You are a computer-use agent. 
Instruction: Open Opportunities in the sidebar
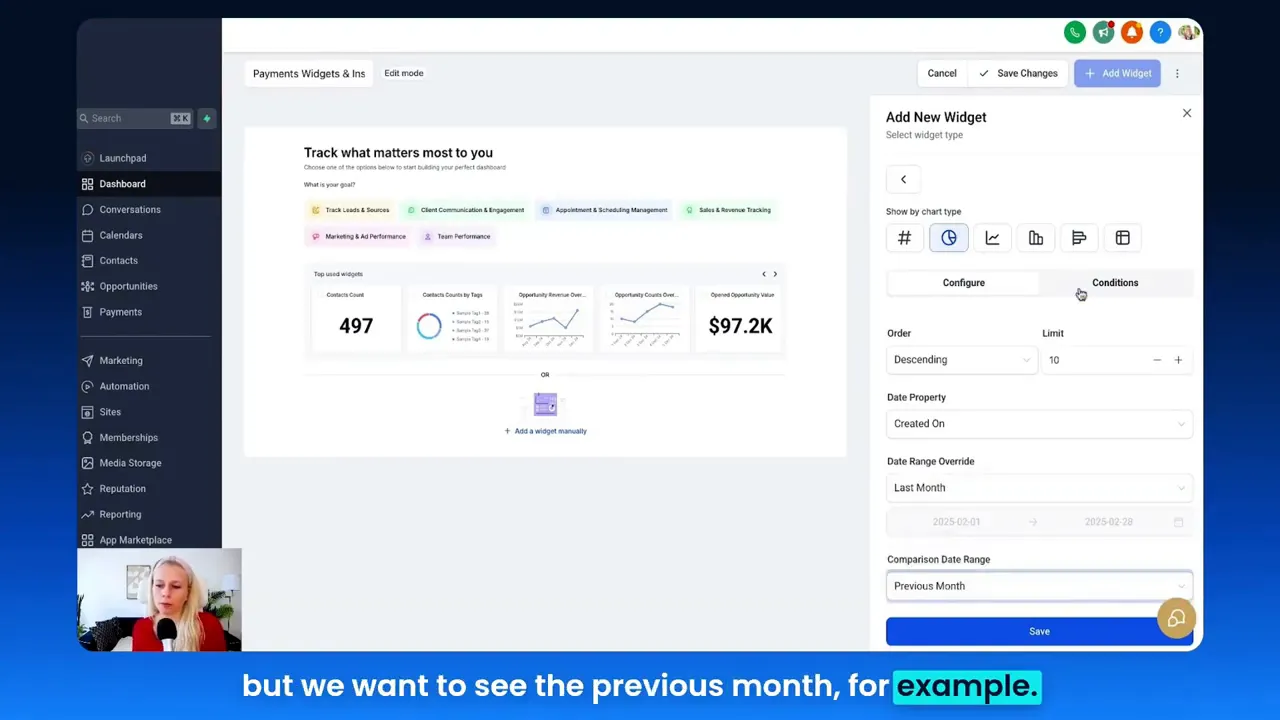pos(149,286)
